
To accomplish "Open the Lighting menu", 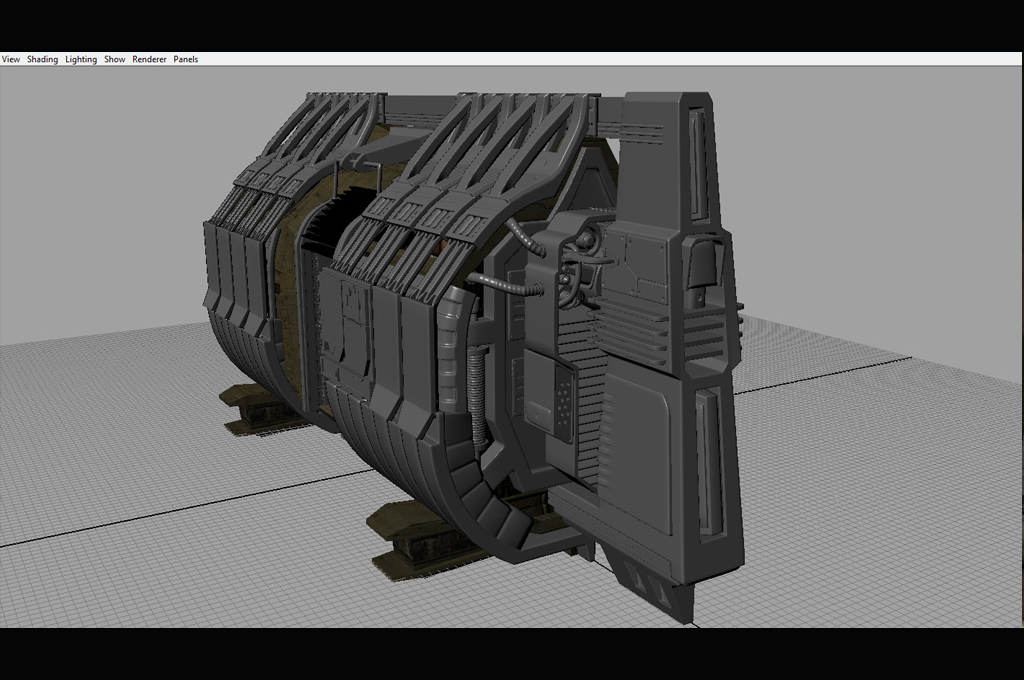I will click(x=81, y=59).
